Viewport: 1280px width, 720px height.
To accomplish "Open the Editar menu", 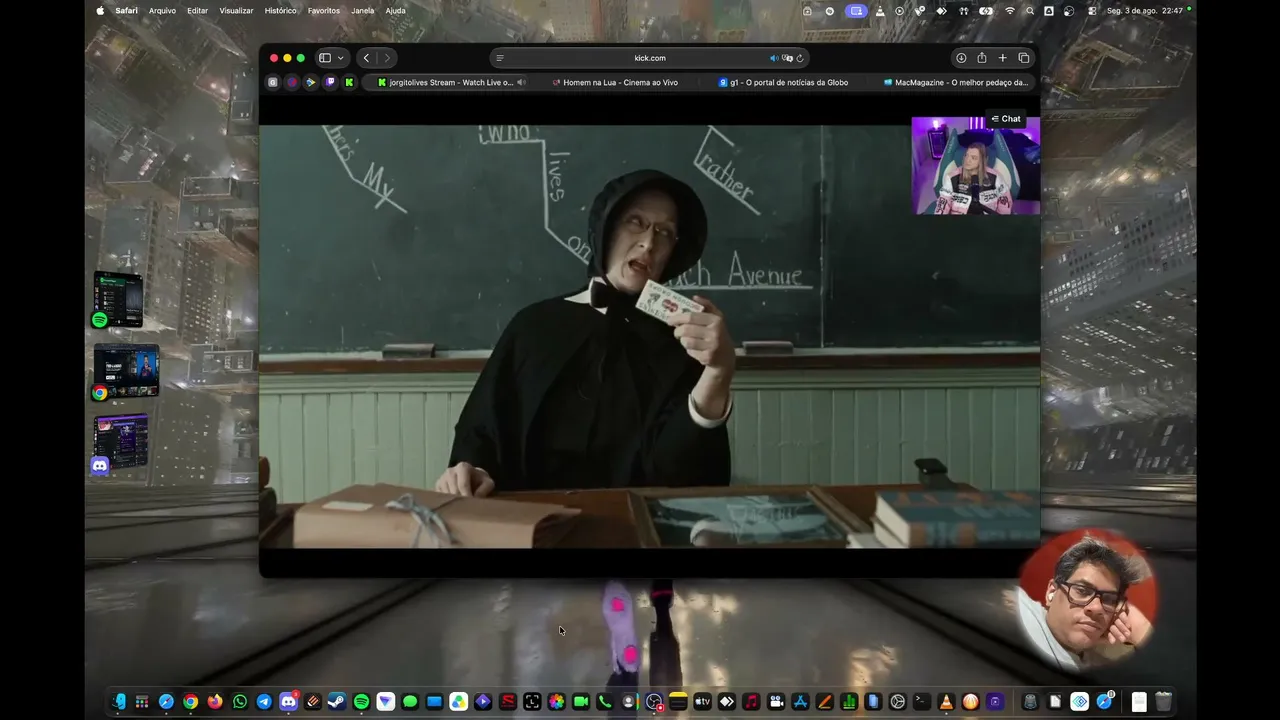I will [x=198, y=11].
